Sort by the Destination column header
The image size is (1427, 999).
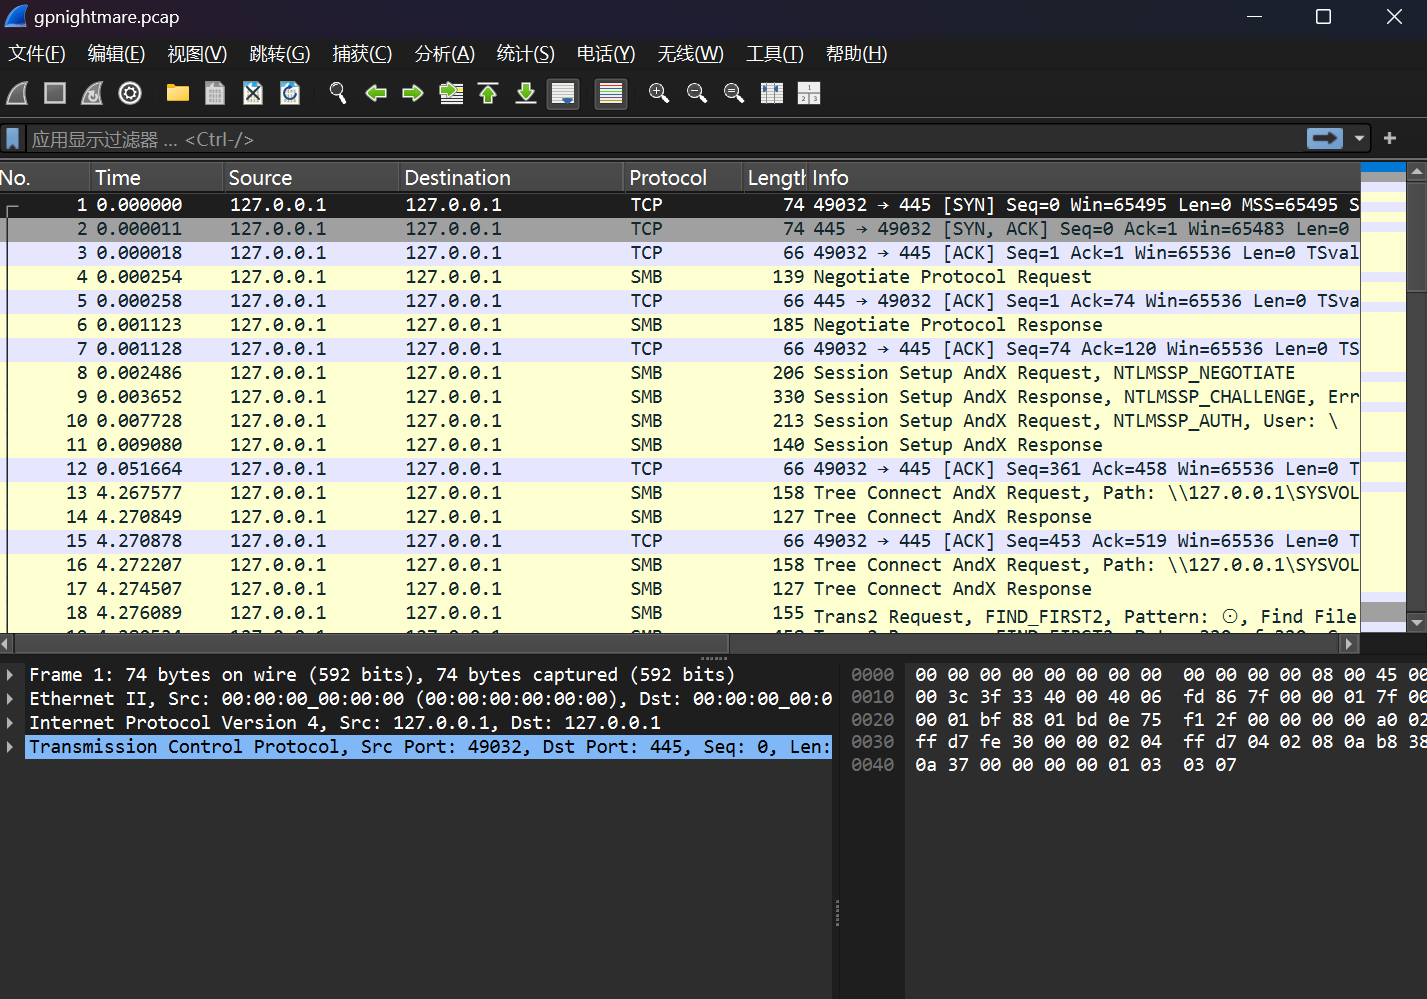click(x=511, y=177)
